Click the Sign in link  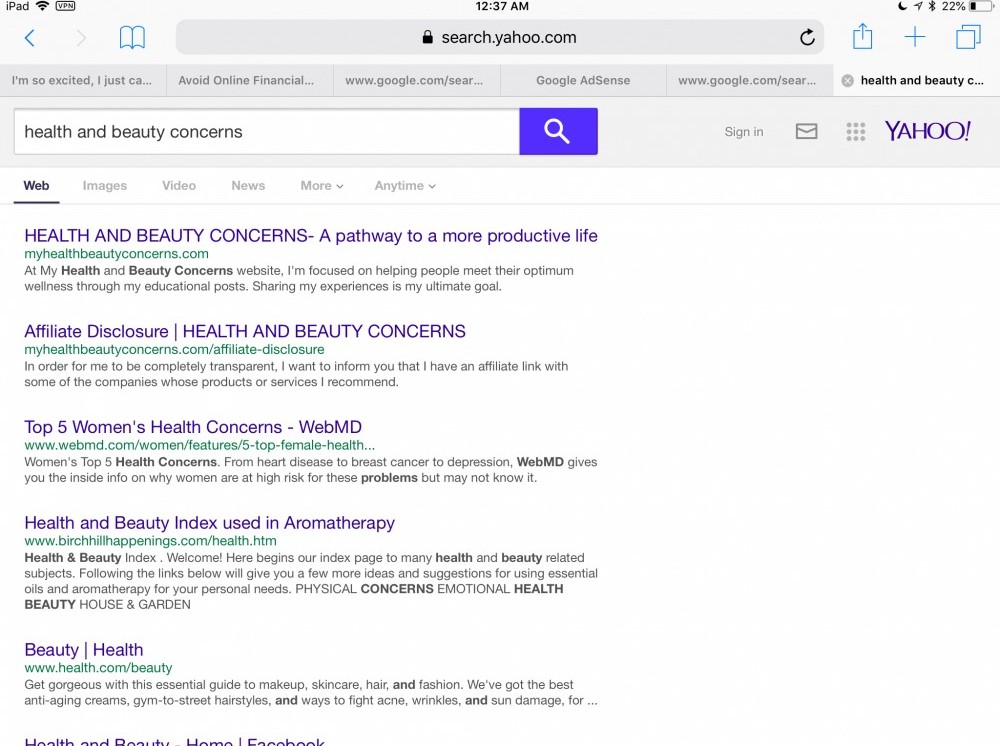point(744,132)
